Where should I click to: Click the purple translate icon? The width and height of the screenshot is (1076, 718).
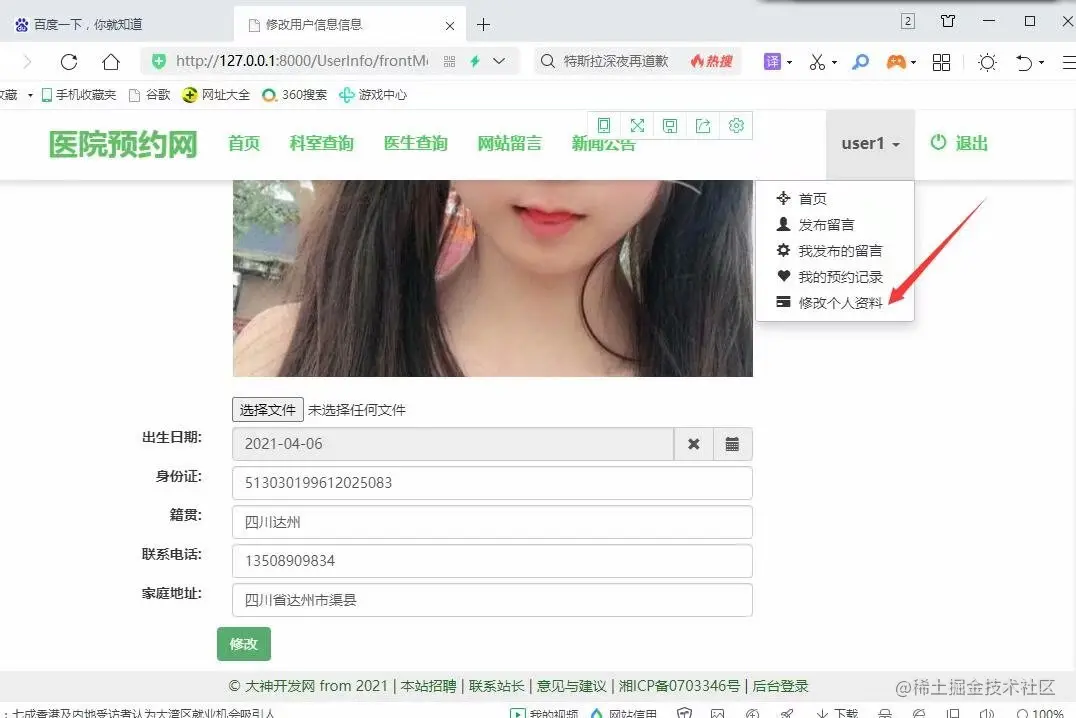pos(772,62)
